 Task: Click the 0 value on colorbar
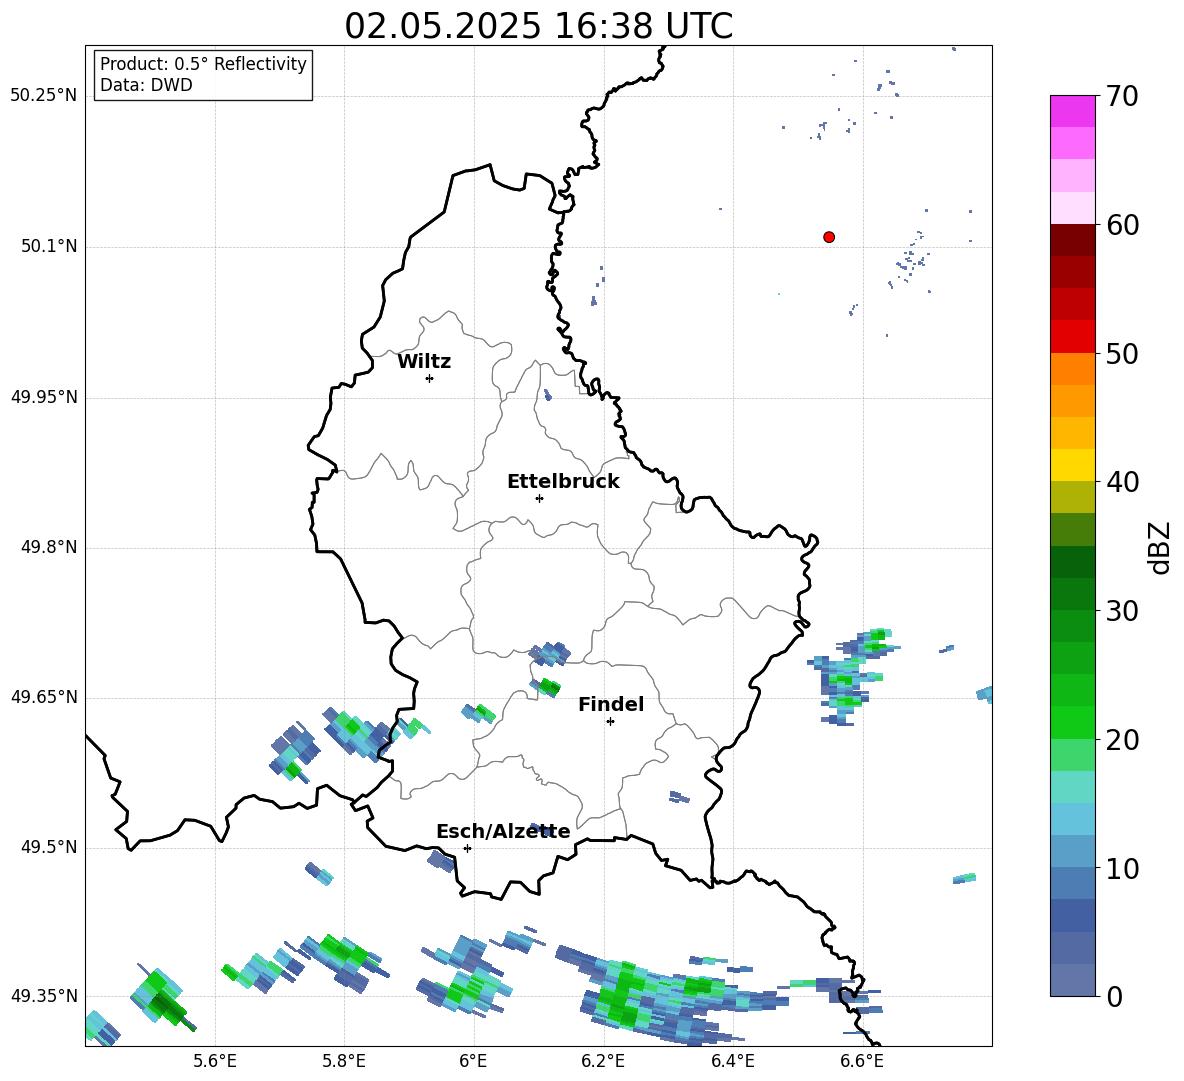[x=1114, y=997]
